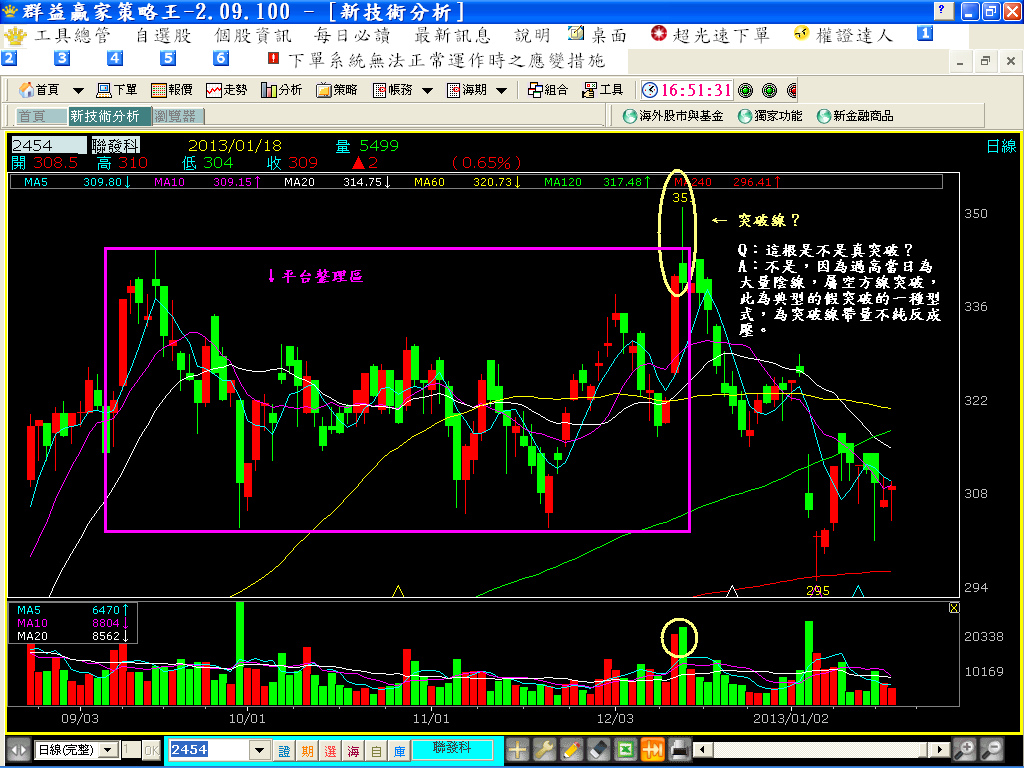Expand the dropdown arrow next to 海期
The image size is (1024, 768).
point(502,91)
